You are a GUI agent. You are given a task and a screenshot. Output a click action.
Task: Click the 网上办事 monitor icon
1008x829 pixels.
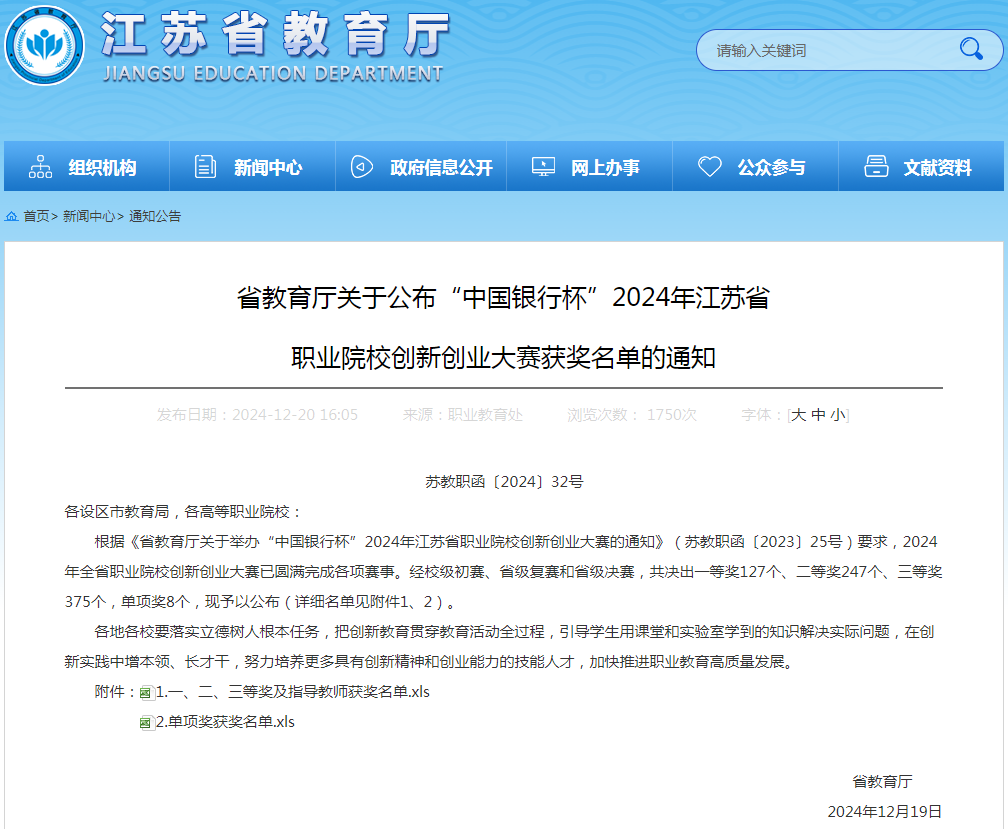pyautogui.click(x=543, y=167)
